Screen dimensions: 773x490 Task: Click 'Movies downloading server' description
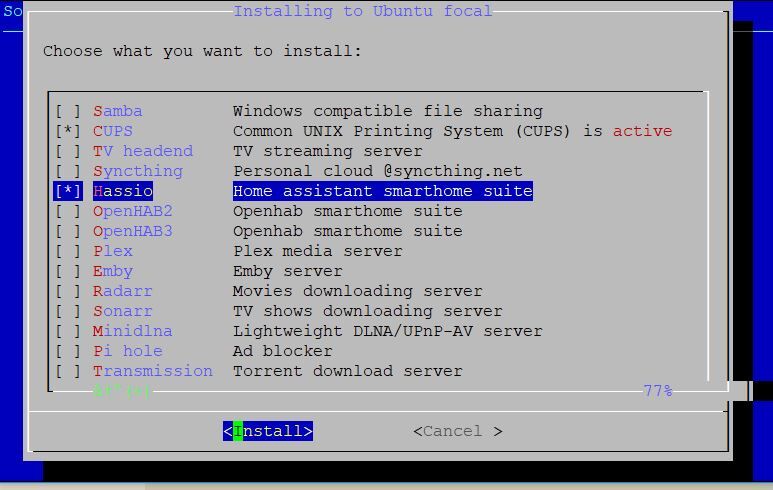[358, 291]
